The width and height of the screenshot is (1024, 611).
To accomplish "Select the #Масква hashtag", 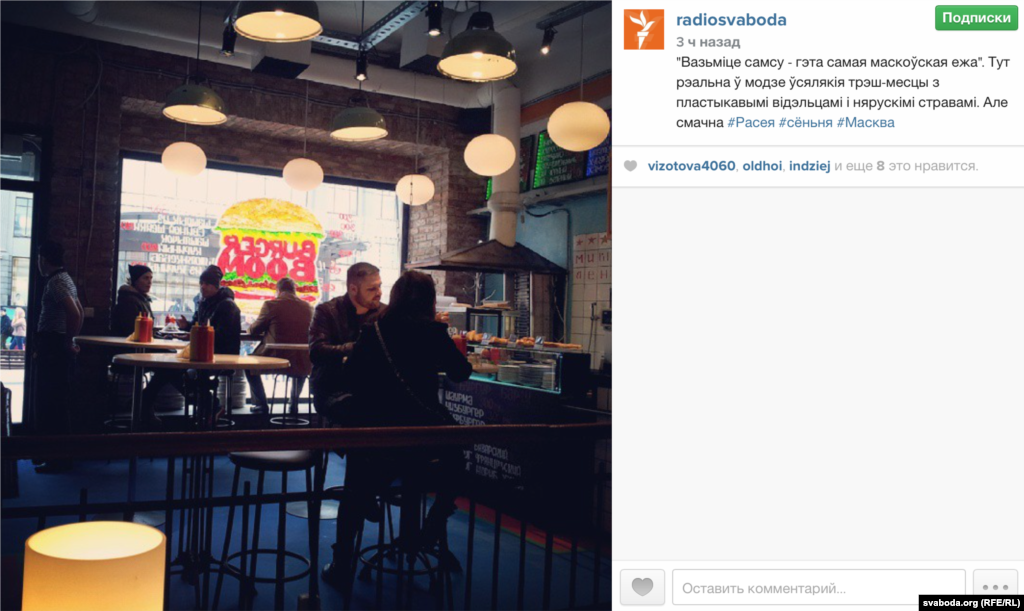I will 865,122.
